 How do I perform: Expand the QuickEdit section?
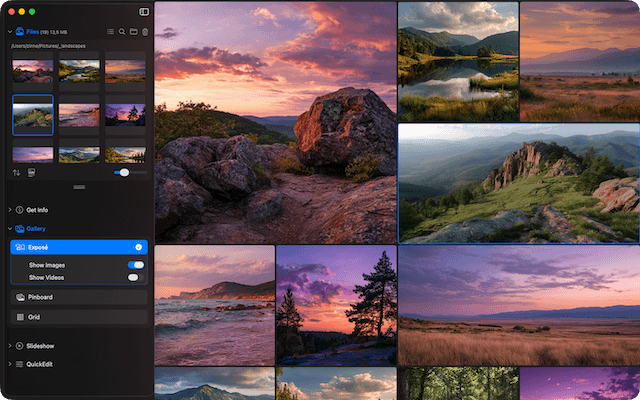[x=9, y=364]
